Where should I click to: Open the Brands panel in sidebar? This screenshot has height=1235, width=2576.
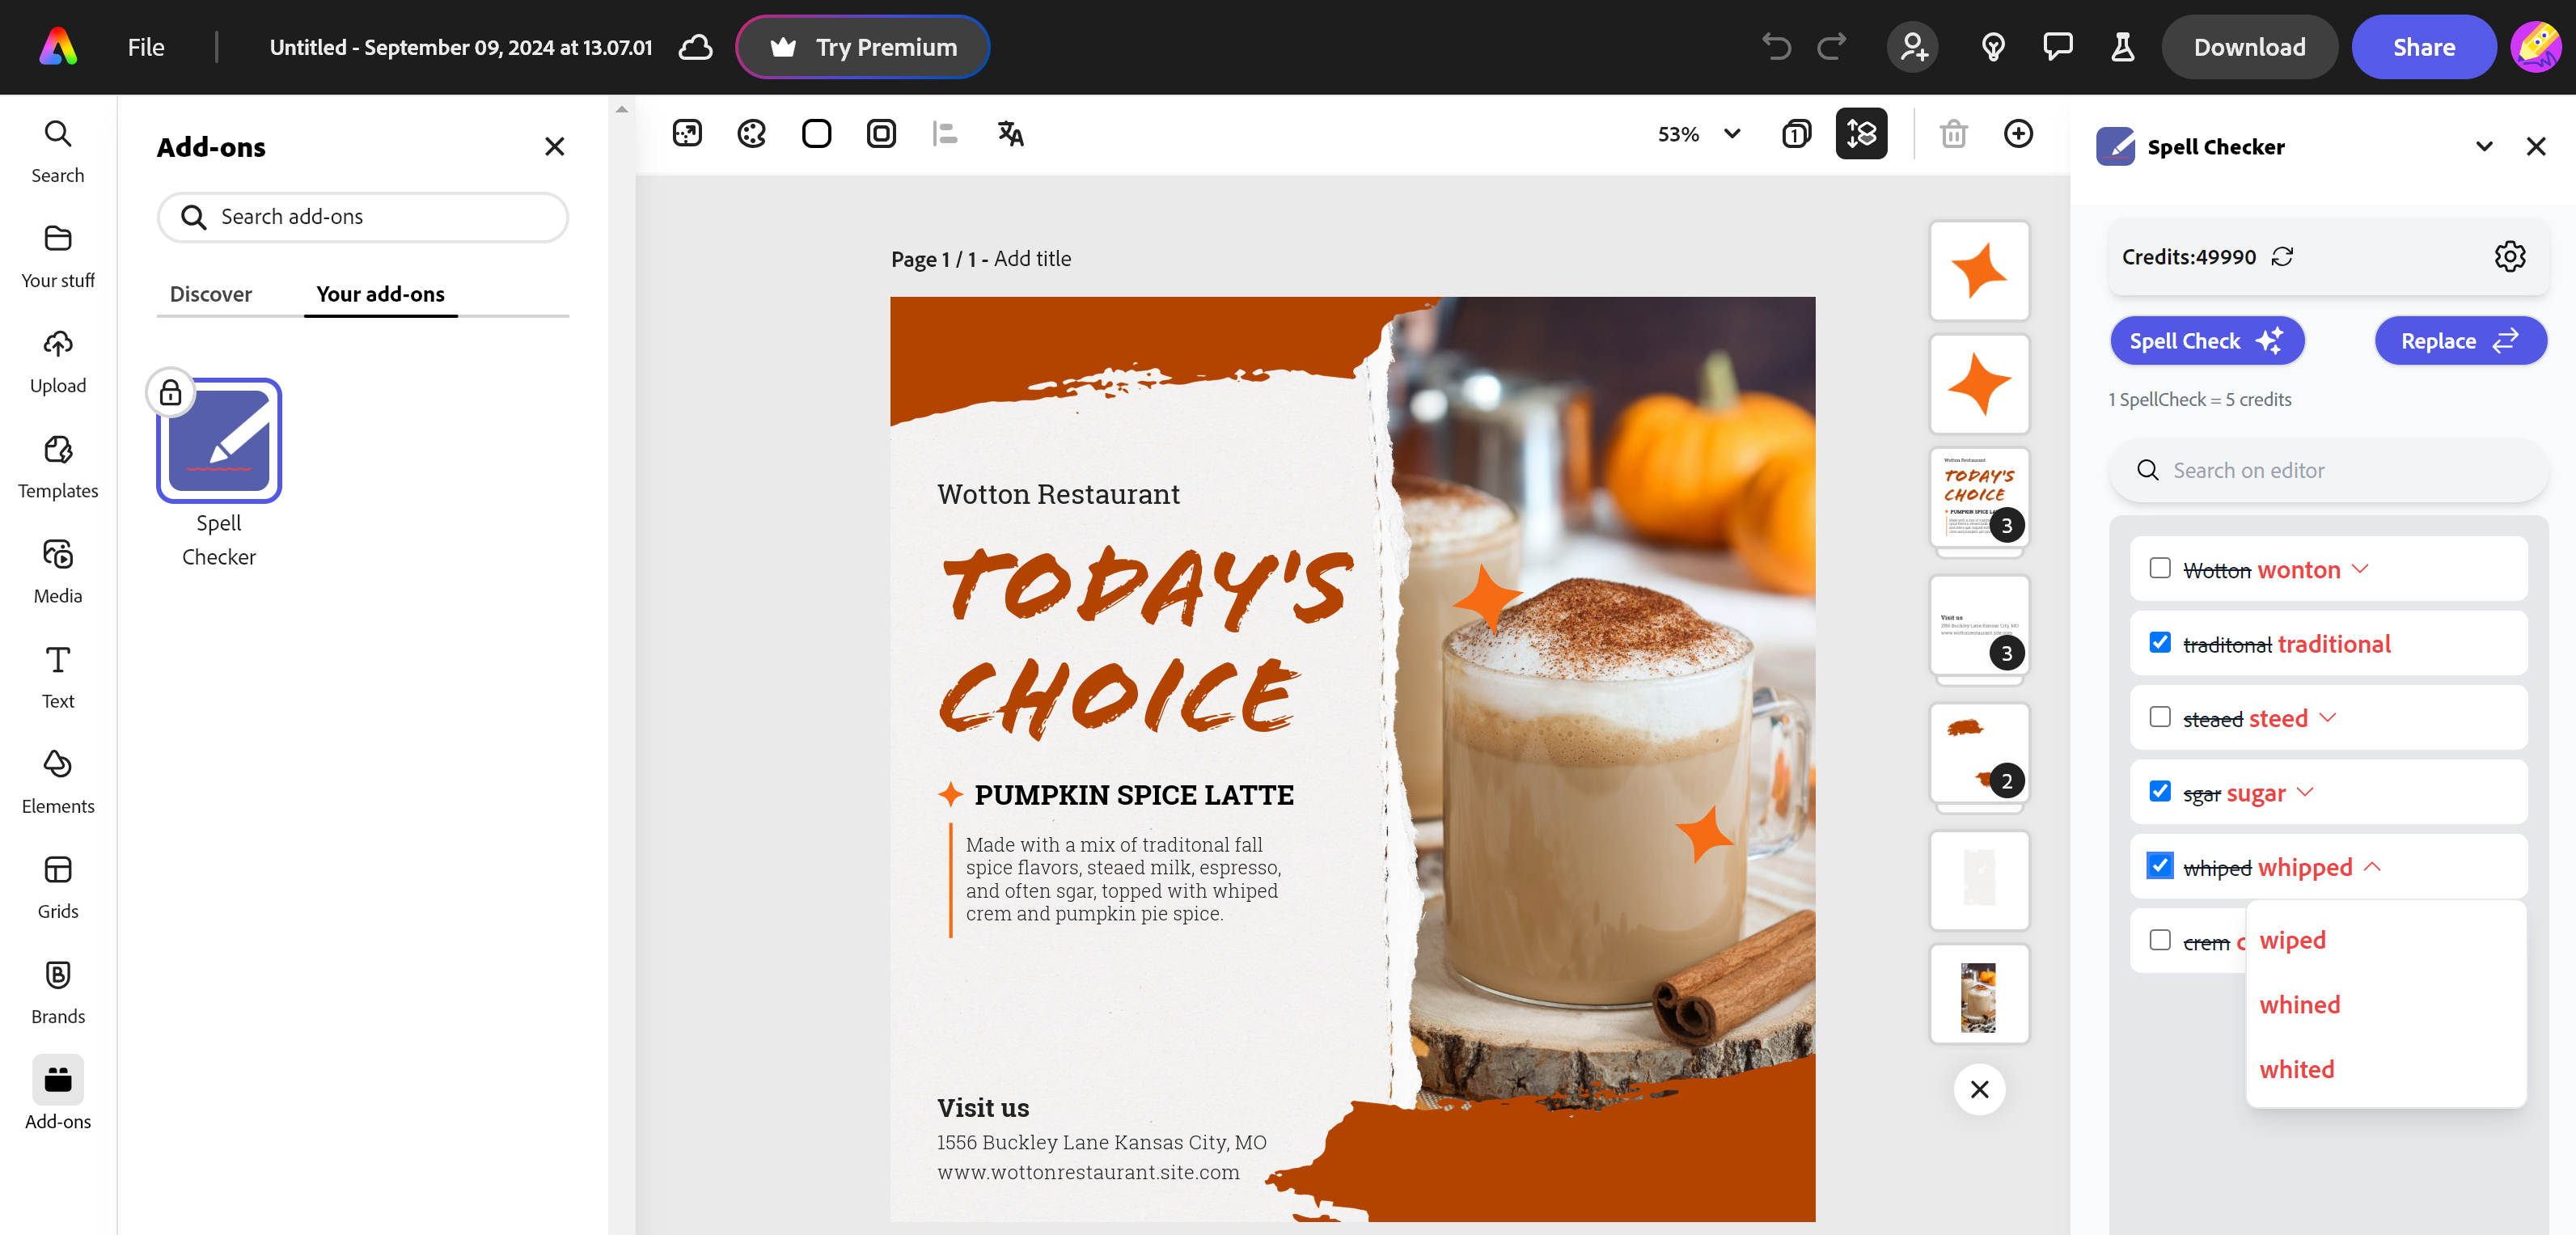click(58, 991)
